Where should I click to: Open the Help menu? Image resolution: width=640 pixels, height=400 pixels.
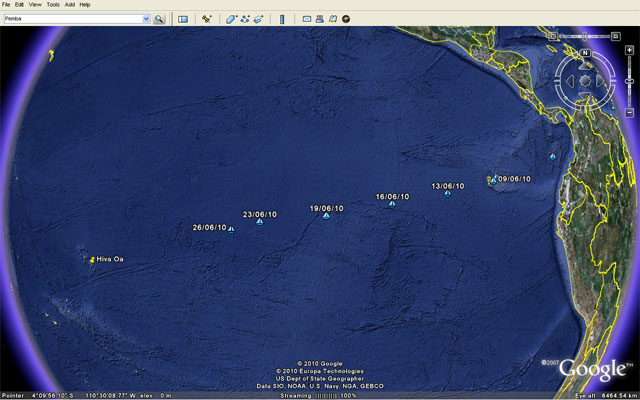84,4
